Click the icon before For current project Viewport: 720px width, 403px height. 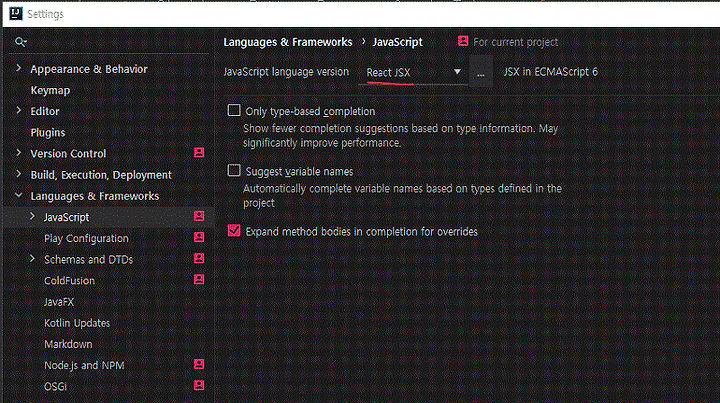[x=463, y=41]
